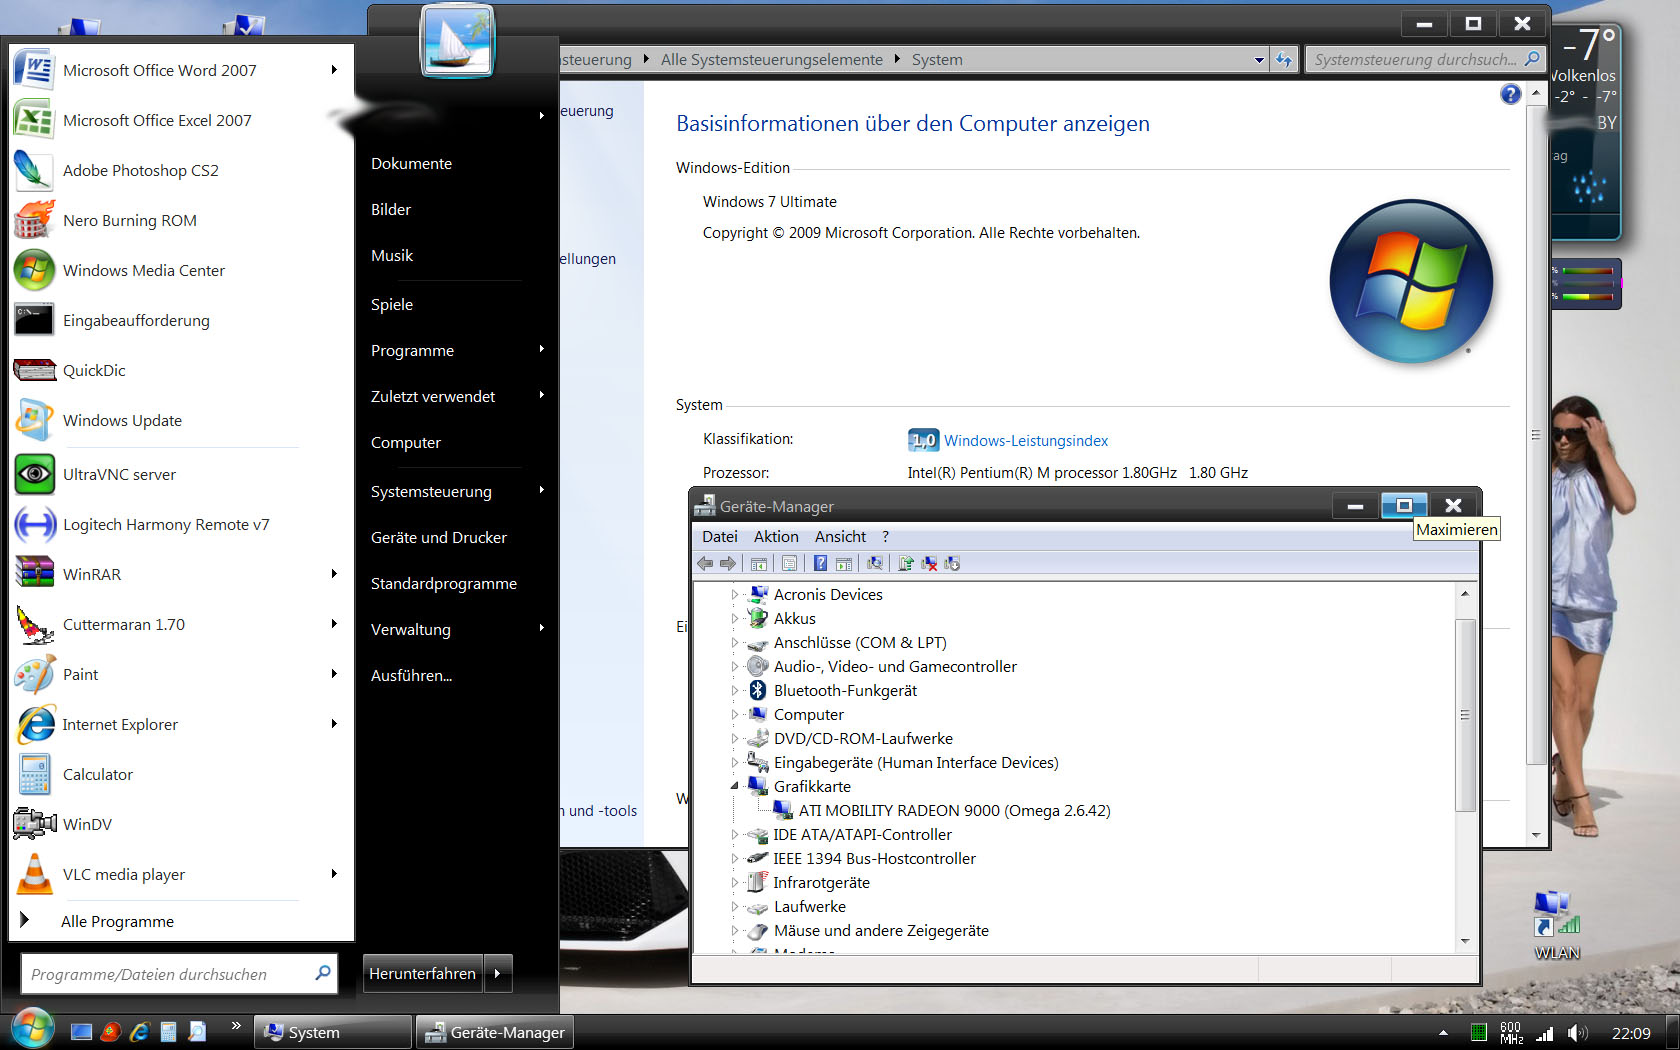Screen dimensions: 1680x1050
Task: Focus the Systemsteuerung durchsuchen search box
Action: pos(1425,60)
